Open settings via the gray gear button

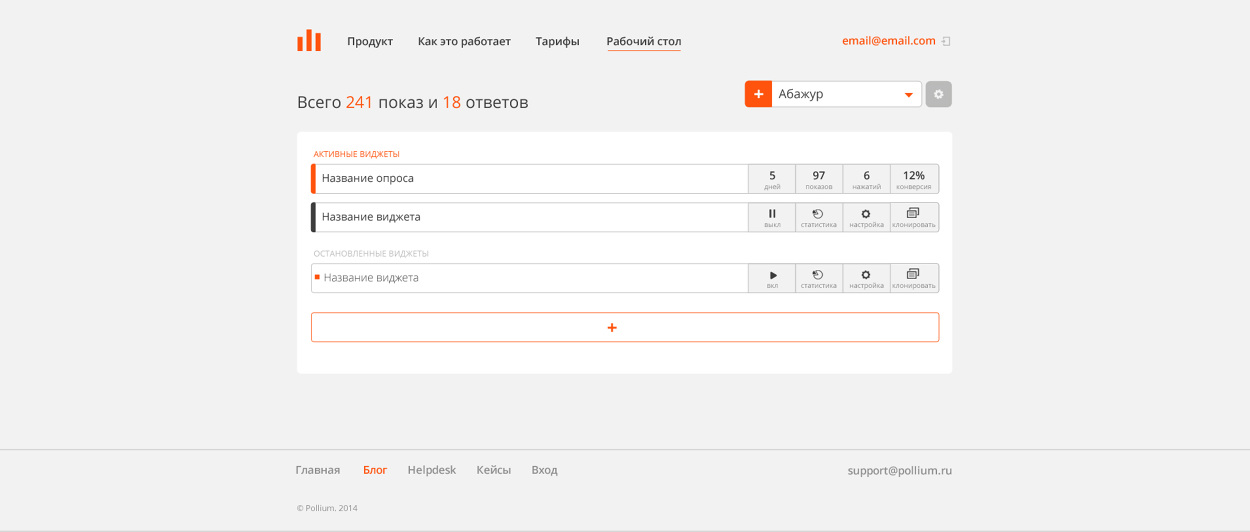(x=938, y=94)
